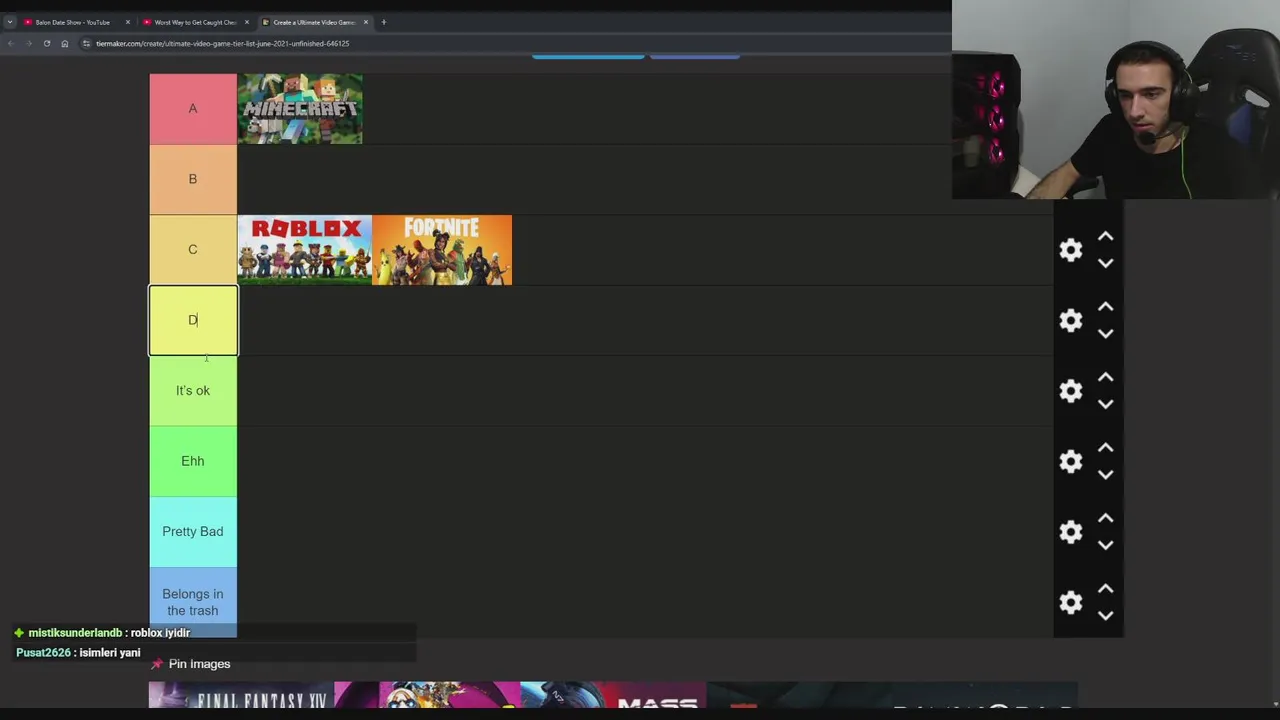
Task: Go to browser home page
Action: click(64, 43)
